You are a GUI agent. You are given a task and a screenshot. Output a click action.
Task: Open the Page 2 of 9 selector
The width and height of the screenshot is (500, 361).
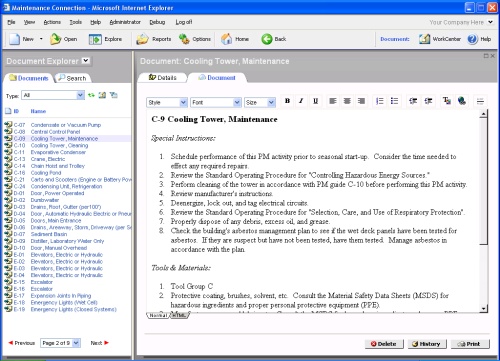(x=60, y=343)
